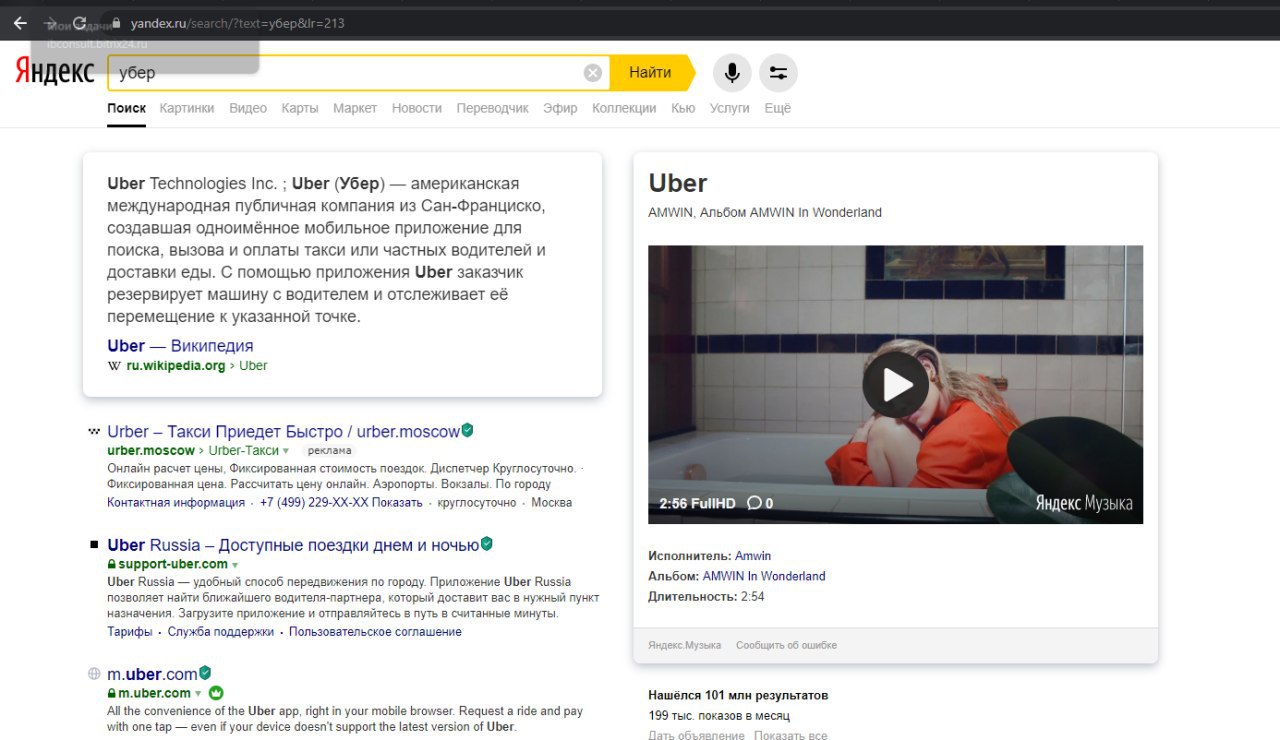Open Uber Russia – Доступные поездки result
1280x740 pixels.
point(293,545)
